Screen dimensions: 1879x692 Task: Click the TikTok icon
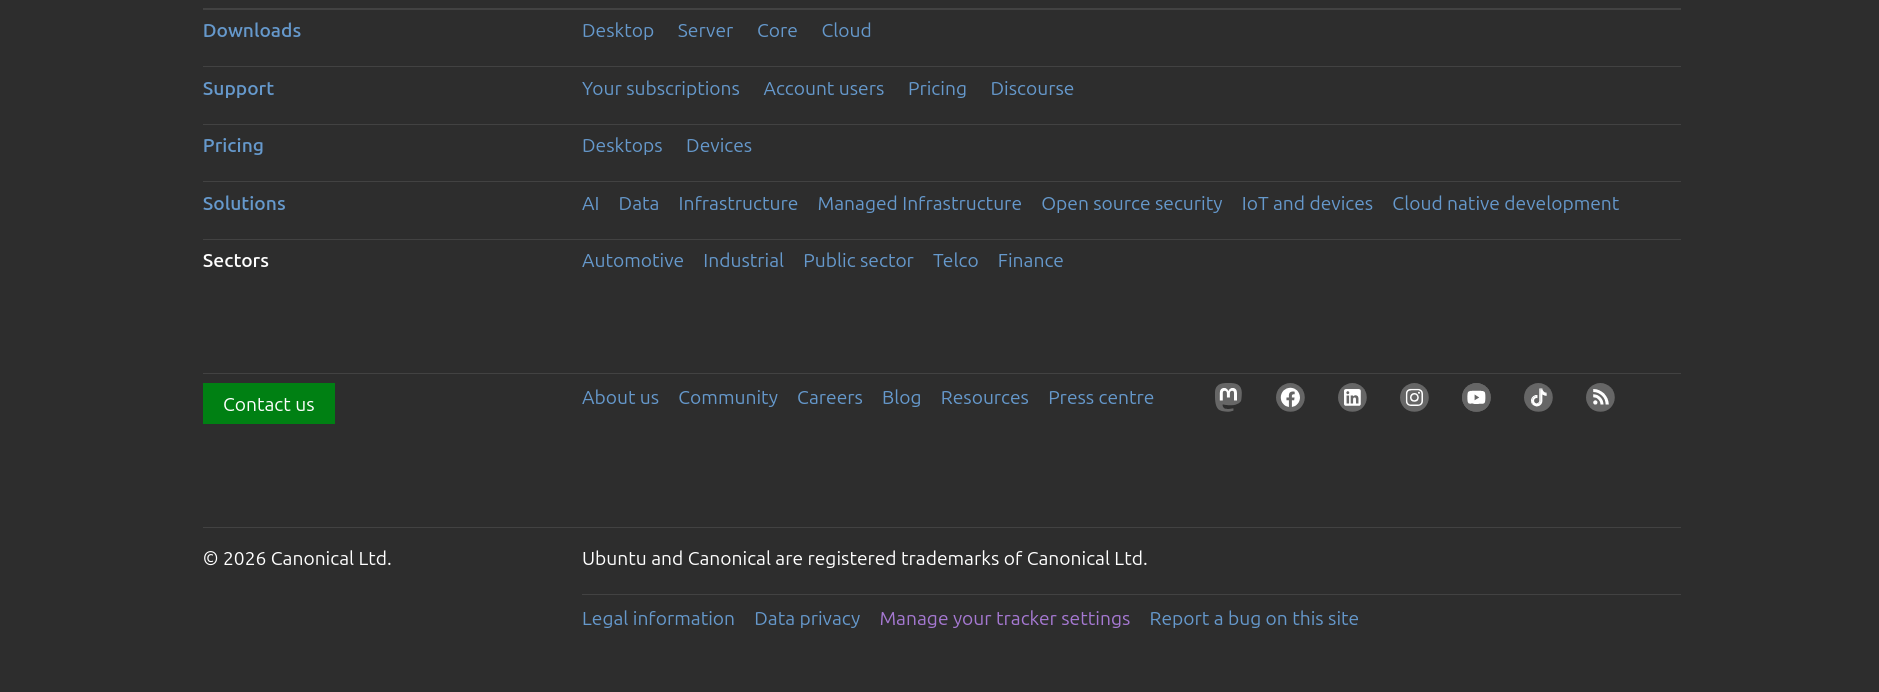(1538, 398)
